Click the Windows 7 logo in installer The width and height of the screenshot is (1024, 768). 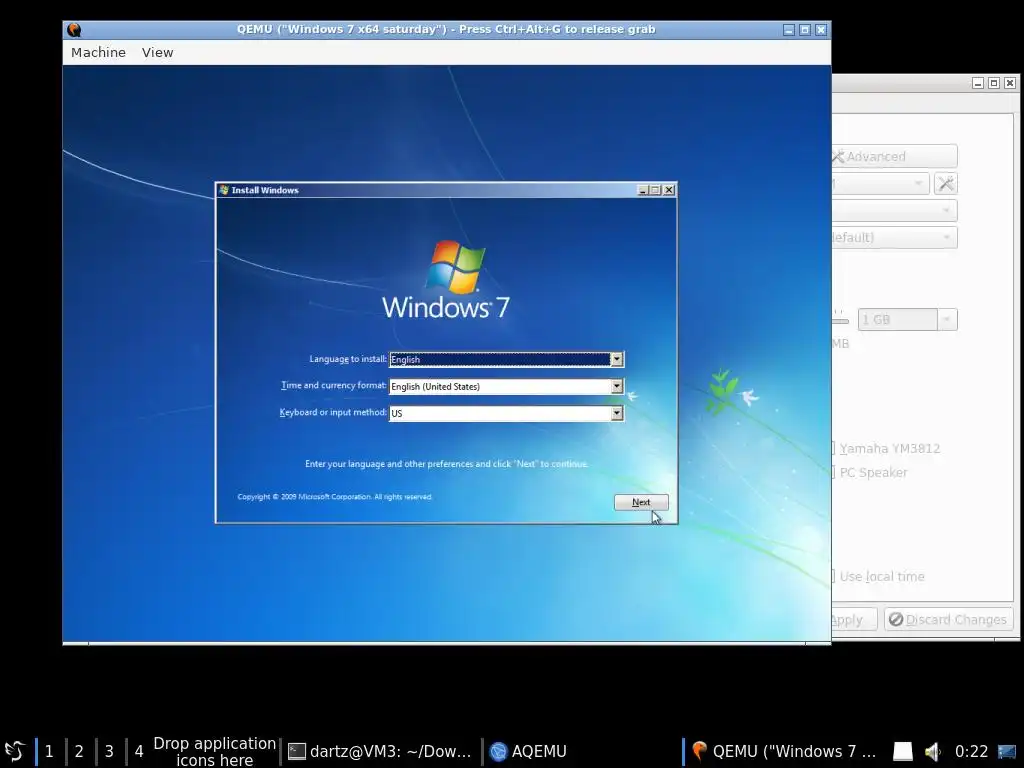click(x=446, y=280)
